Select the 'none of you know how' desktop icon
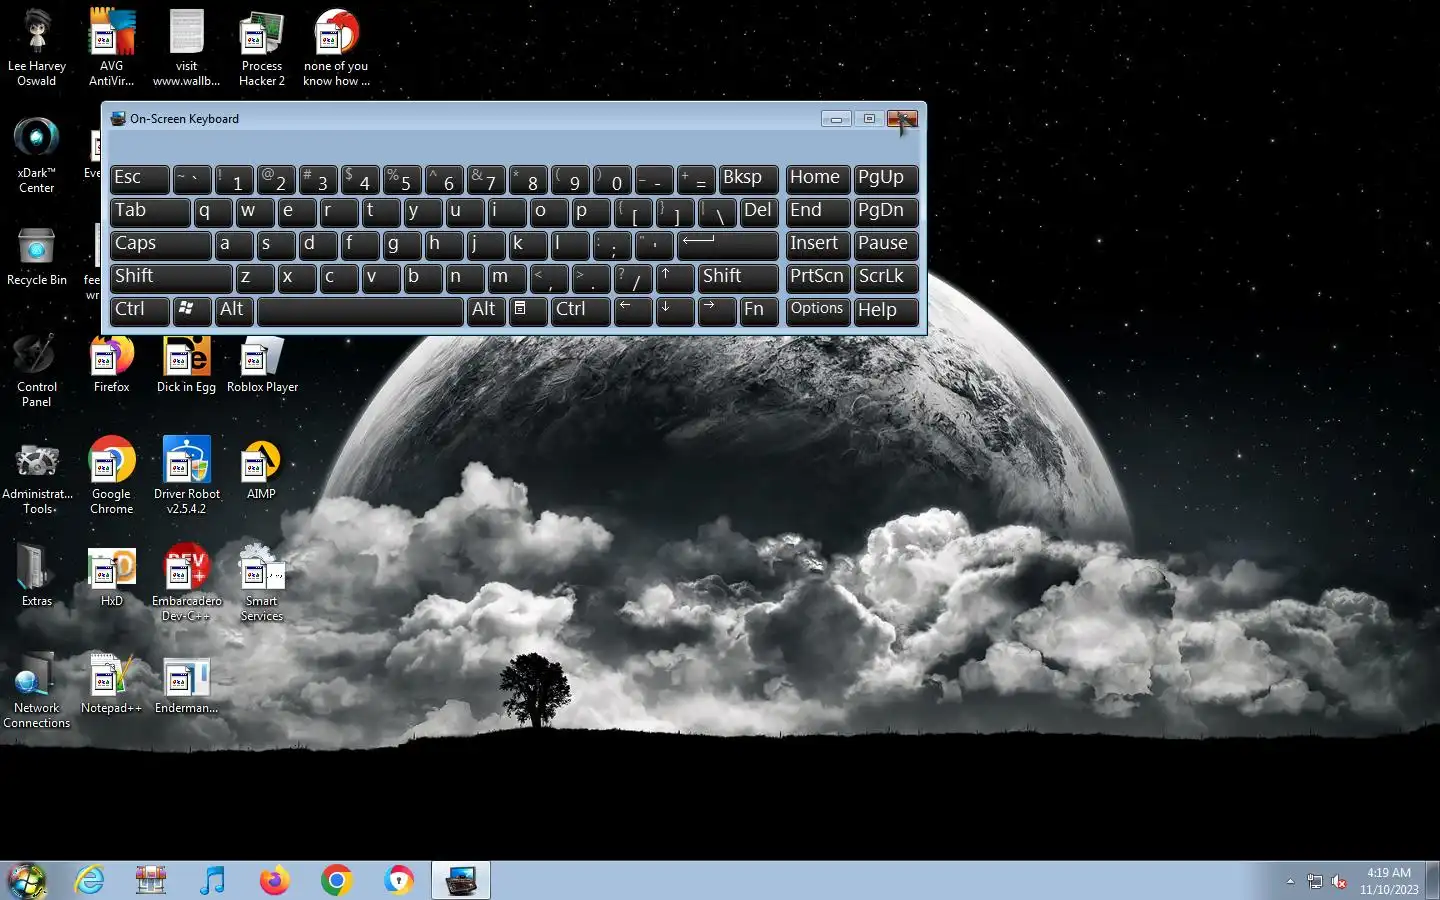 pyautogui.click(x=337, y=47)
